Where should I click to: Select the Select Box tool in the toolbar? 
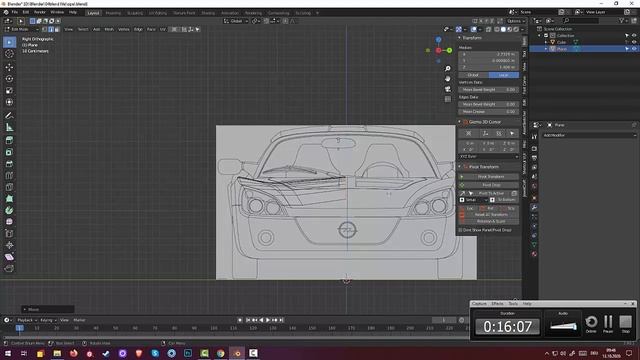point(9,42)
